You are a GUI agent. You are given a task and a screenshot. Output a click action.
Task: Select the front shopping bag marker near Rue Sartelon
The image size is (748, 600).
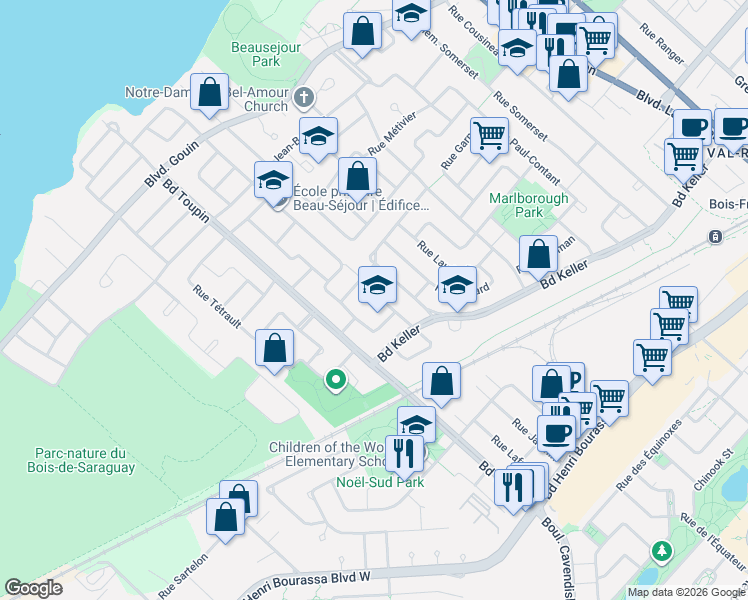(x=226, y=518)
